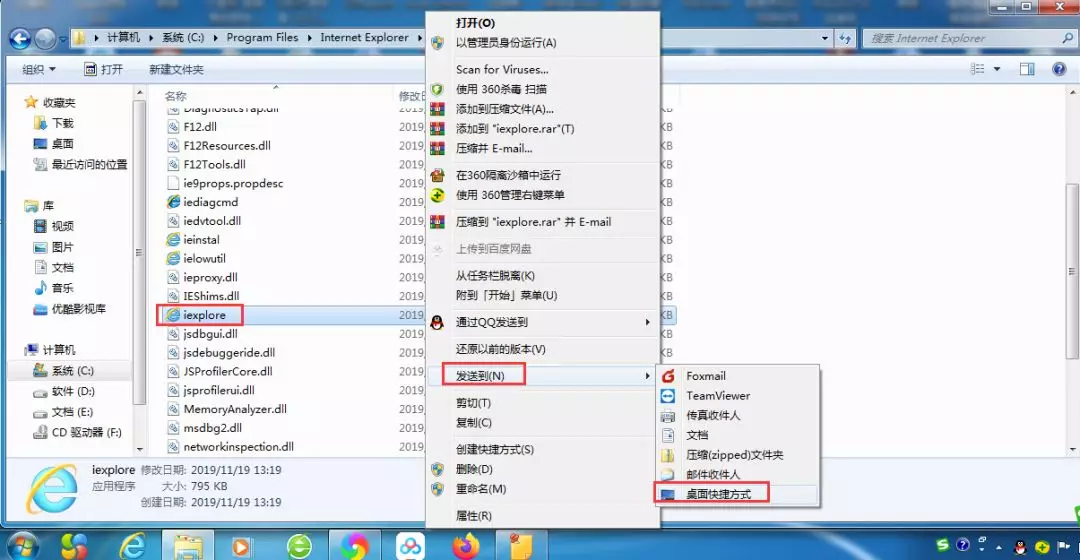Open the 组织 dropdown menu
The width and height of the screenshot is (1080, 560).
pyautogui.click(x=39, y=69)
